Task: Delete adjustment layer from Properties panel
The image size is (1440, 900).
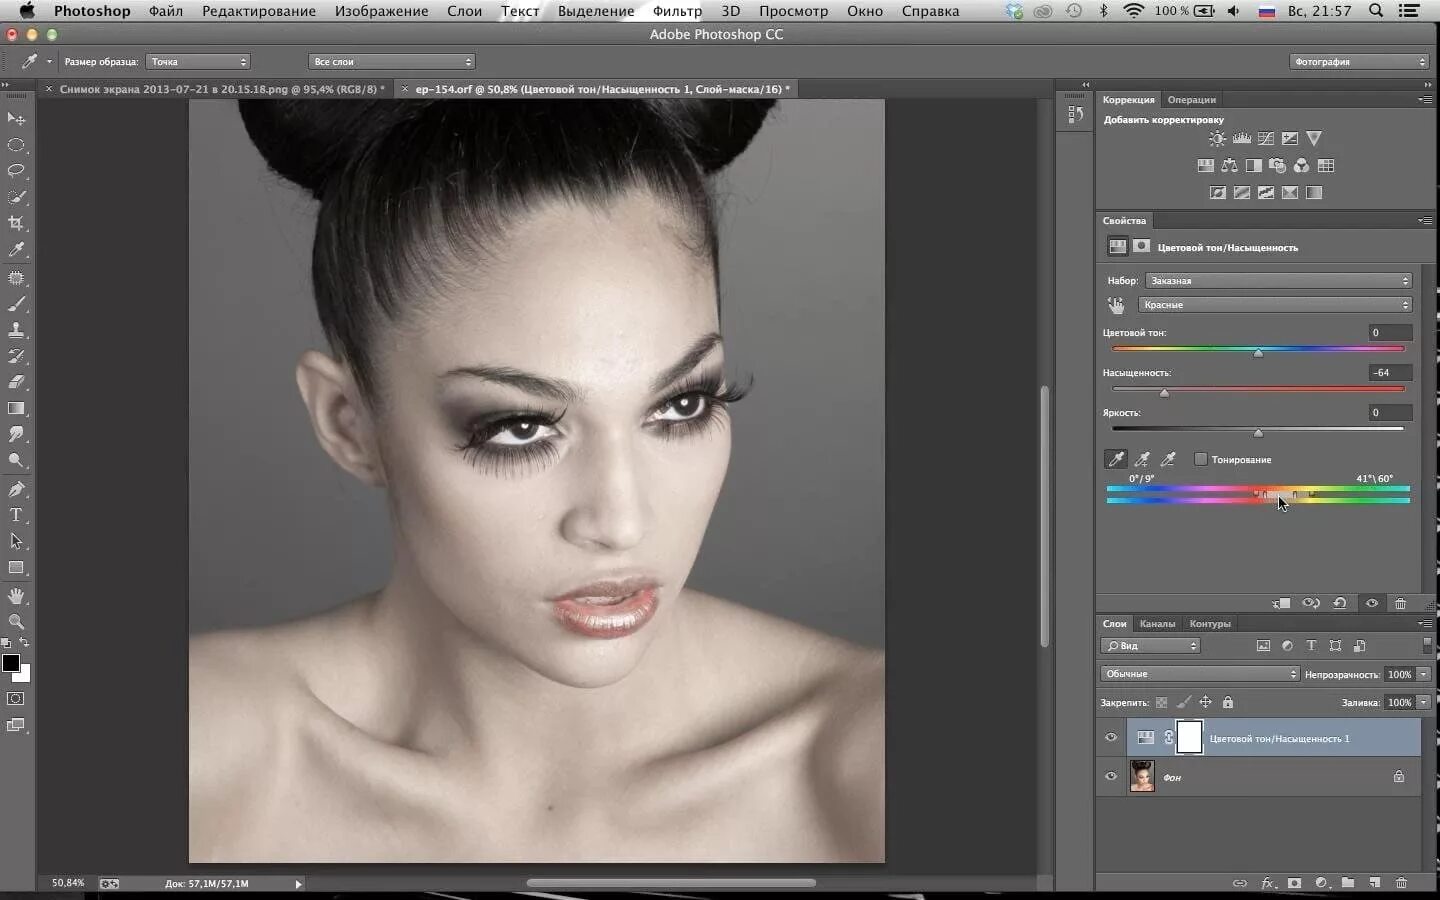Action: [x=1400, y=603]
